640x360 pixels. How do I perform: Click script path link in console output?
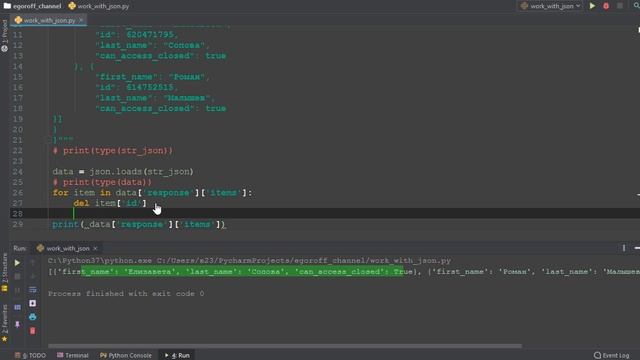304,260
